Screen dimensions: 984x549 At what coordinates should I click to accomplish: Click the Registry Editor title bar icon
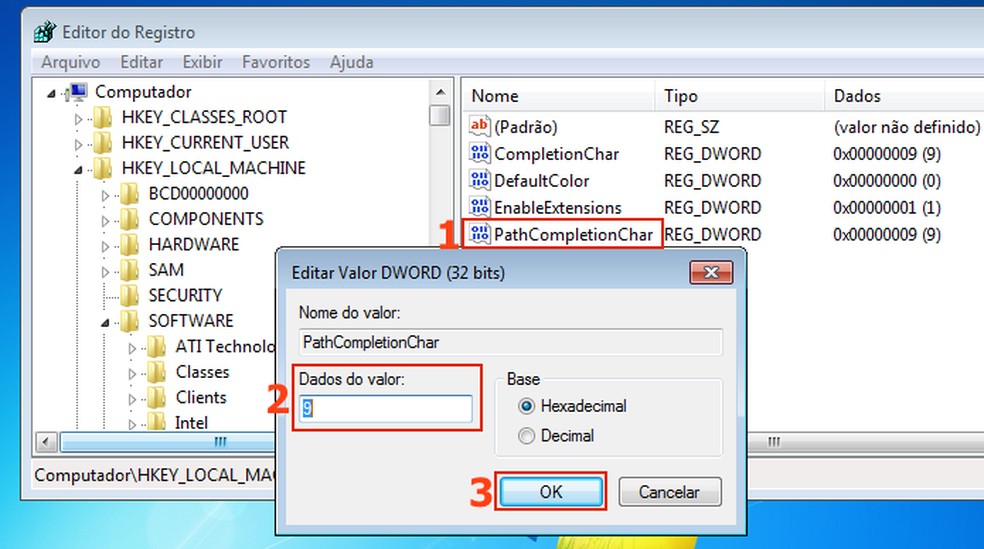pos(45,32)
